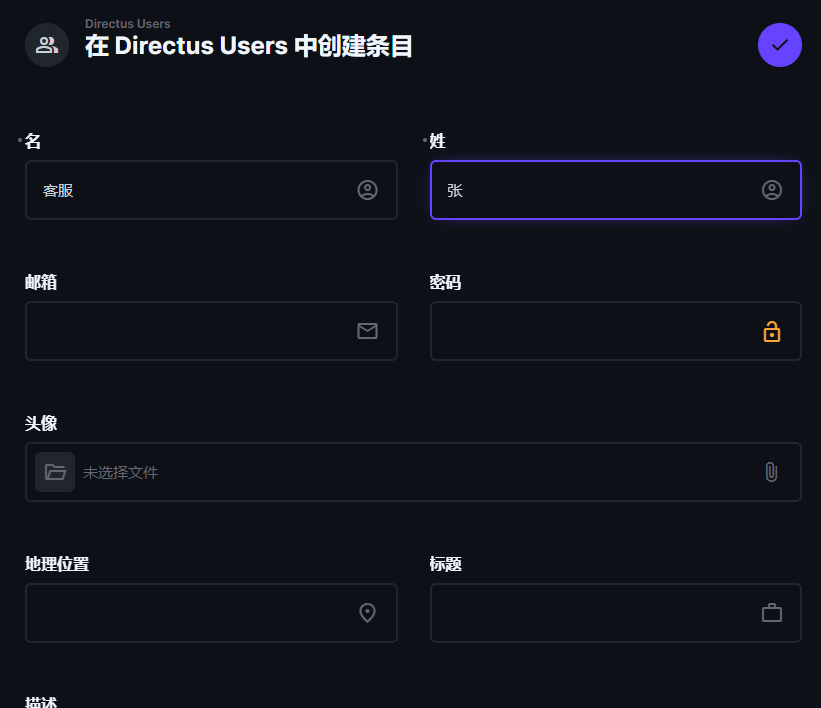Image resolution: width=821 pixels, height=708 pixels.
Task: Click the 密码 field label
Action: (446, 282)
